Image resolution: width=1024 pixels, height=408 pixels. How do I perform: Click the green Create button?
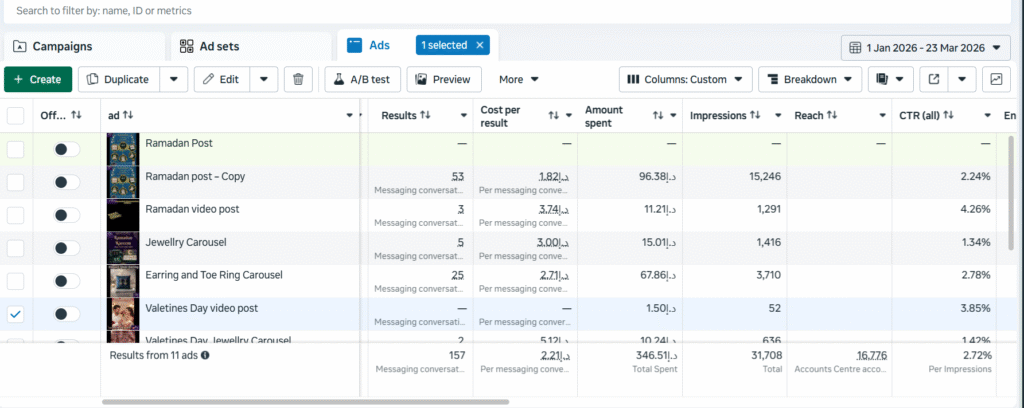[38, 79]
